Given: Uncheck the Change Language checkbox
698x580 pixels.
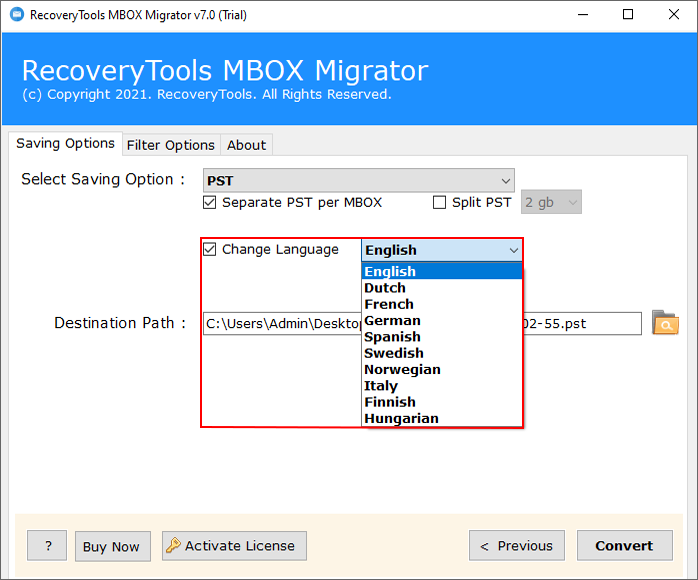Looking at the screenshot, I should pyautogui.click(x=210, y=249).
